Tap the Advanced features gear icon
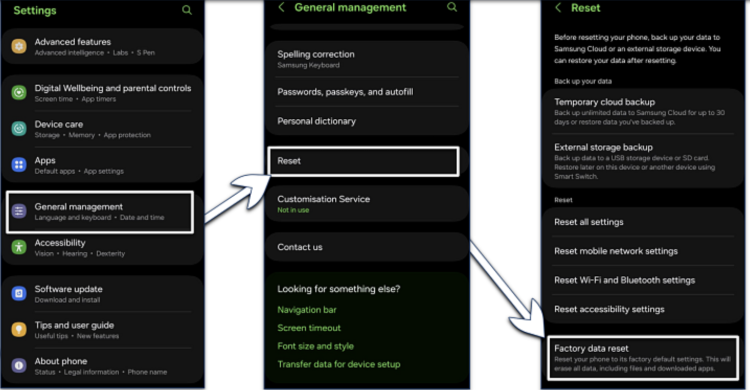Screen dimensions: 750x390 click(19, 46)
